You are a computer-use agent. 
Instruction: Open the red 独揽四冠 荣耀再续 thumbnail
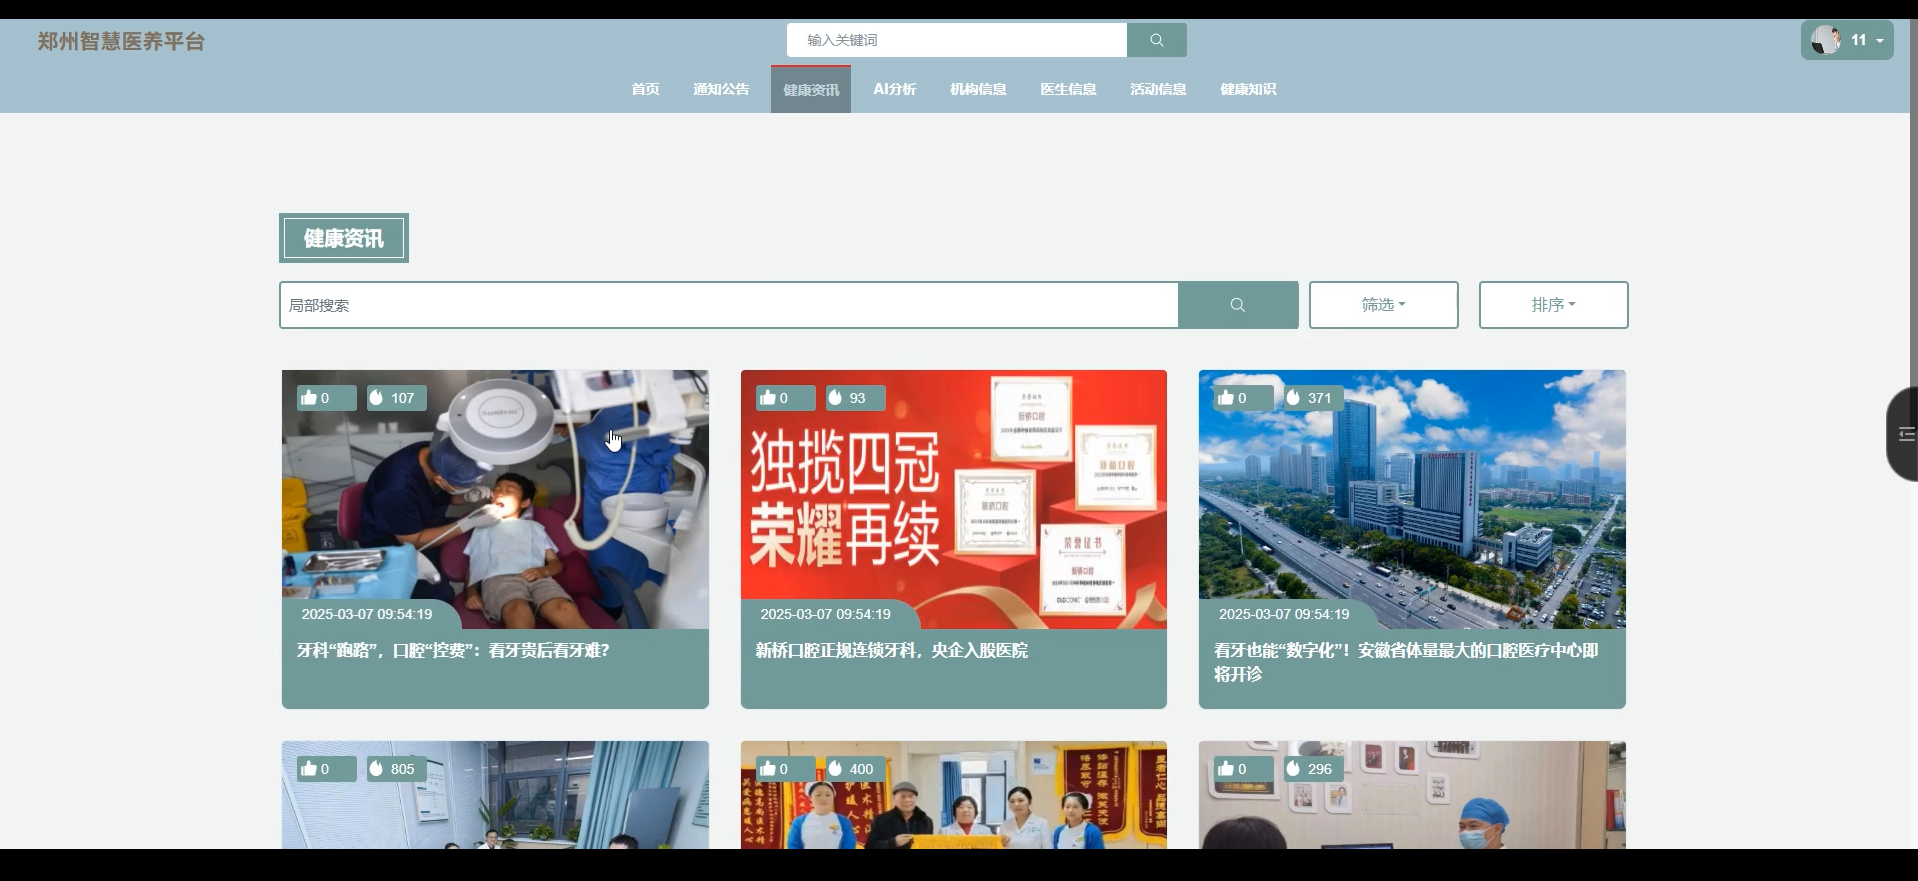954,499
